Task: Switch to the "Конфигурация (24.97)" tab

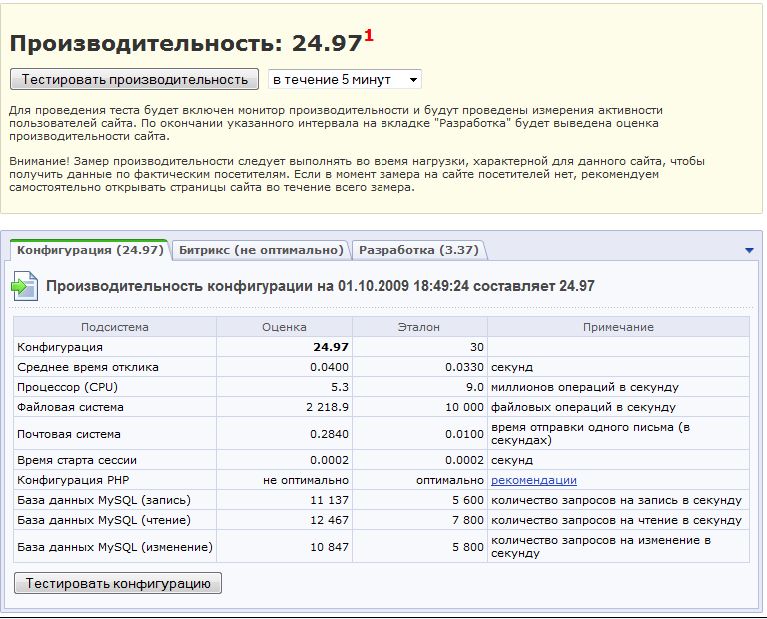Action: (90, 250)
